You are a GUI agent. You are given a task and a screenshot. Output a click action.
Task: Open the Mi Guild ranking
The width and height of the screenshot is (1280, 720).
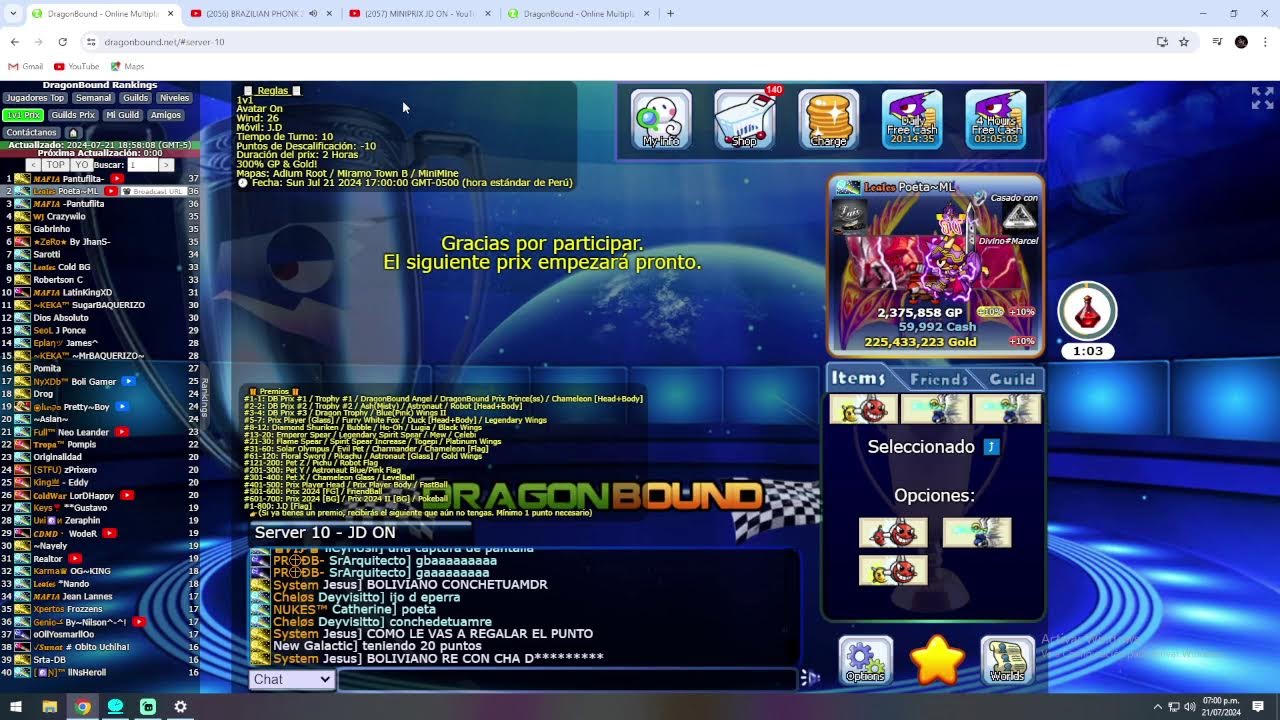tap(122, 115)
